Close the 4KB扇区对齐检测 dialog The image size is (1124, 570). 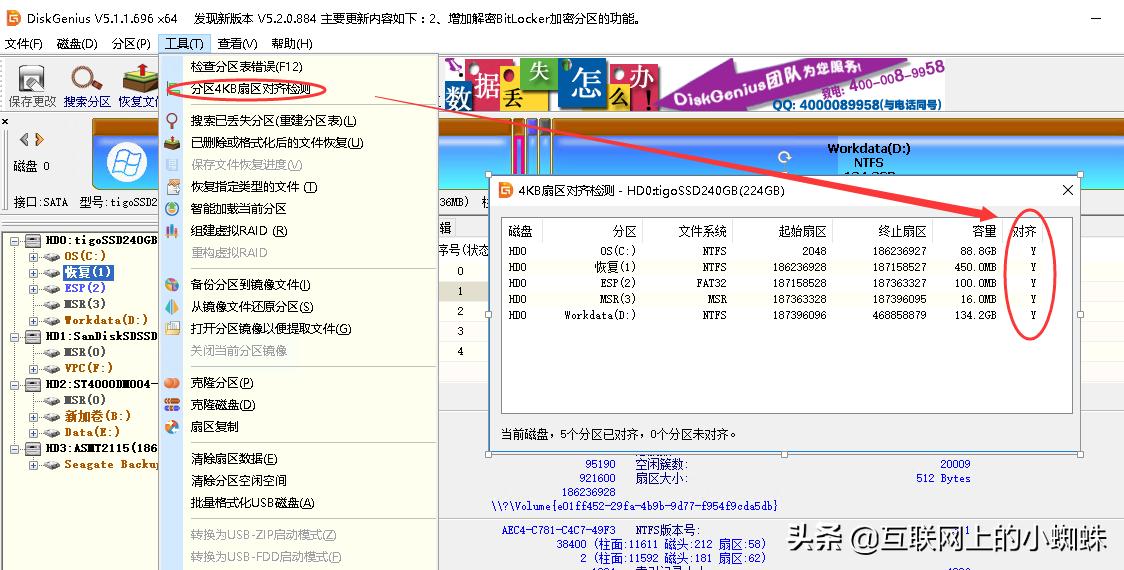pyautogui.click(x=1067, y=190)
